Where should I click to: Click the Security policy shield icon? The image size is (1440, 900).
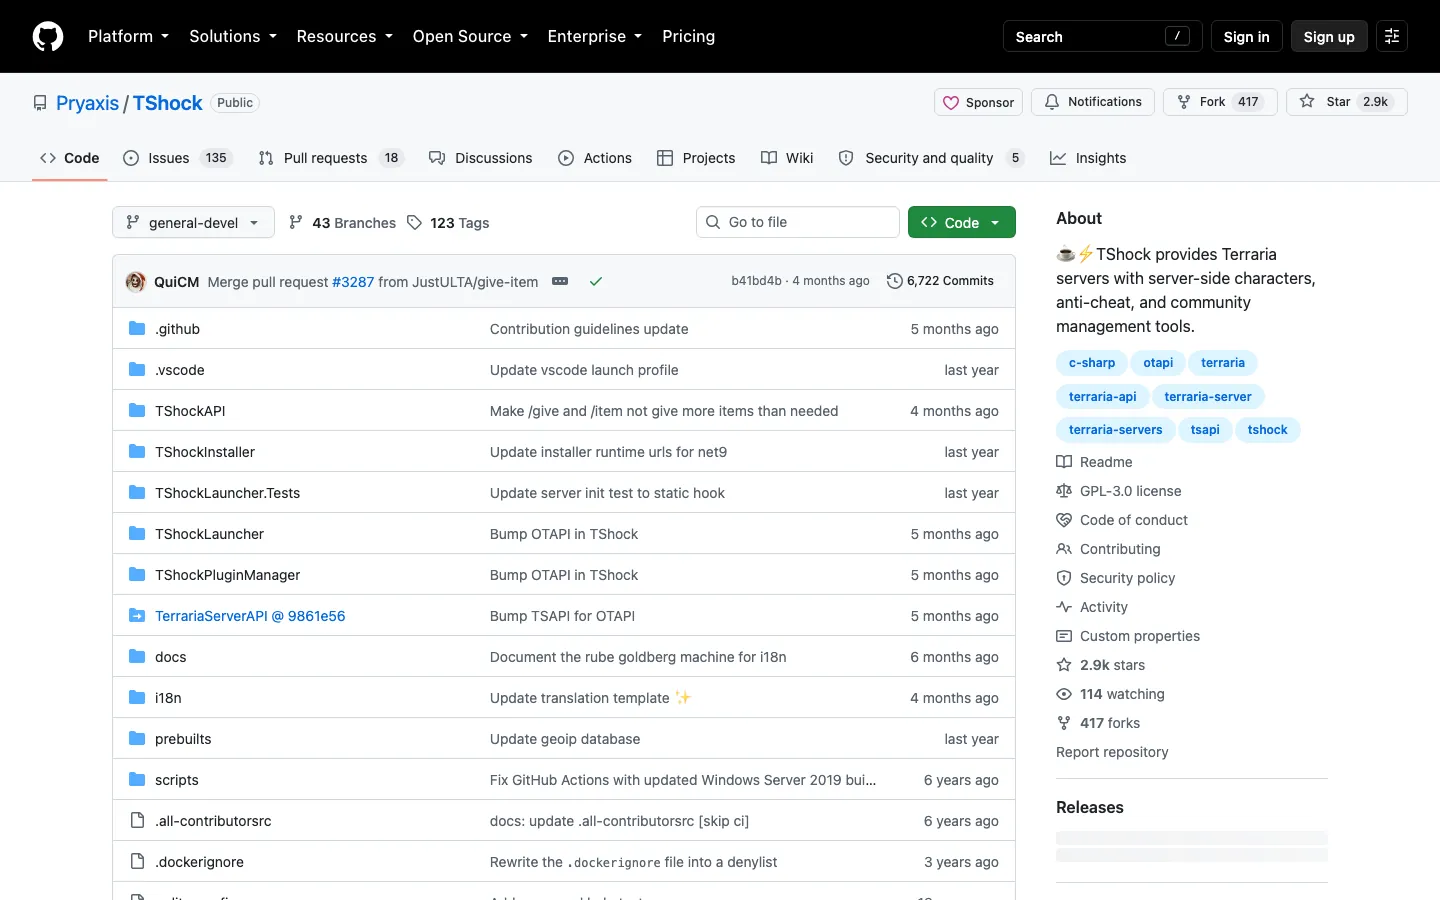[x=1064, y=578]
